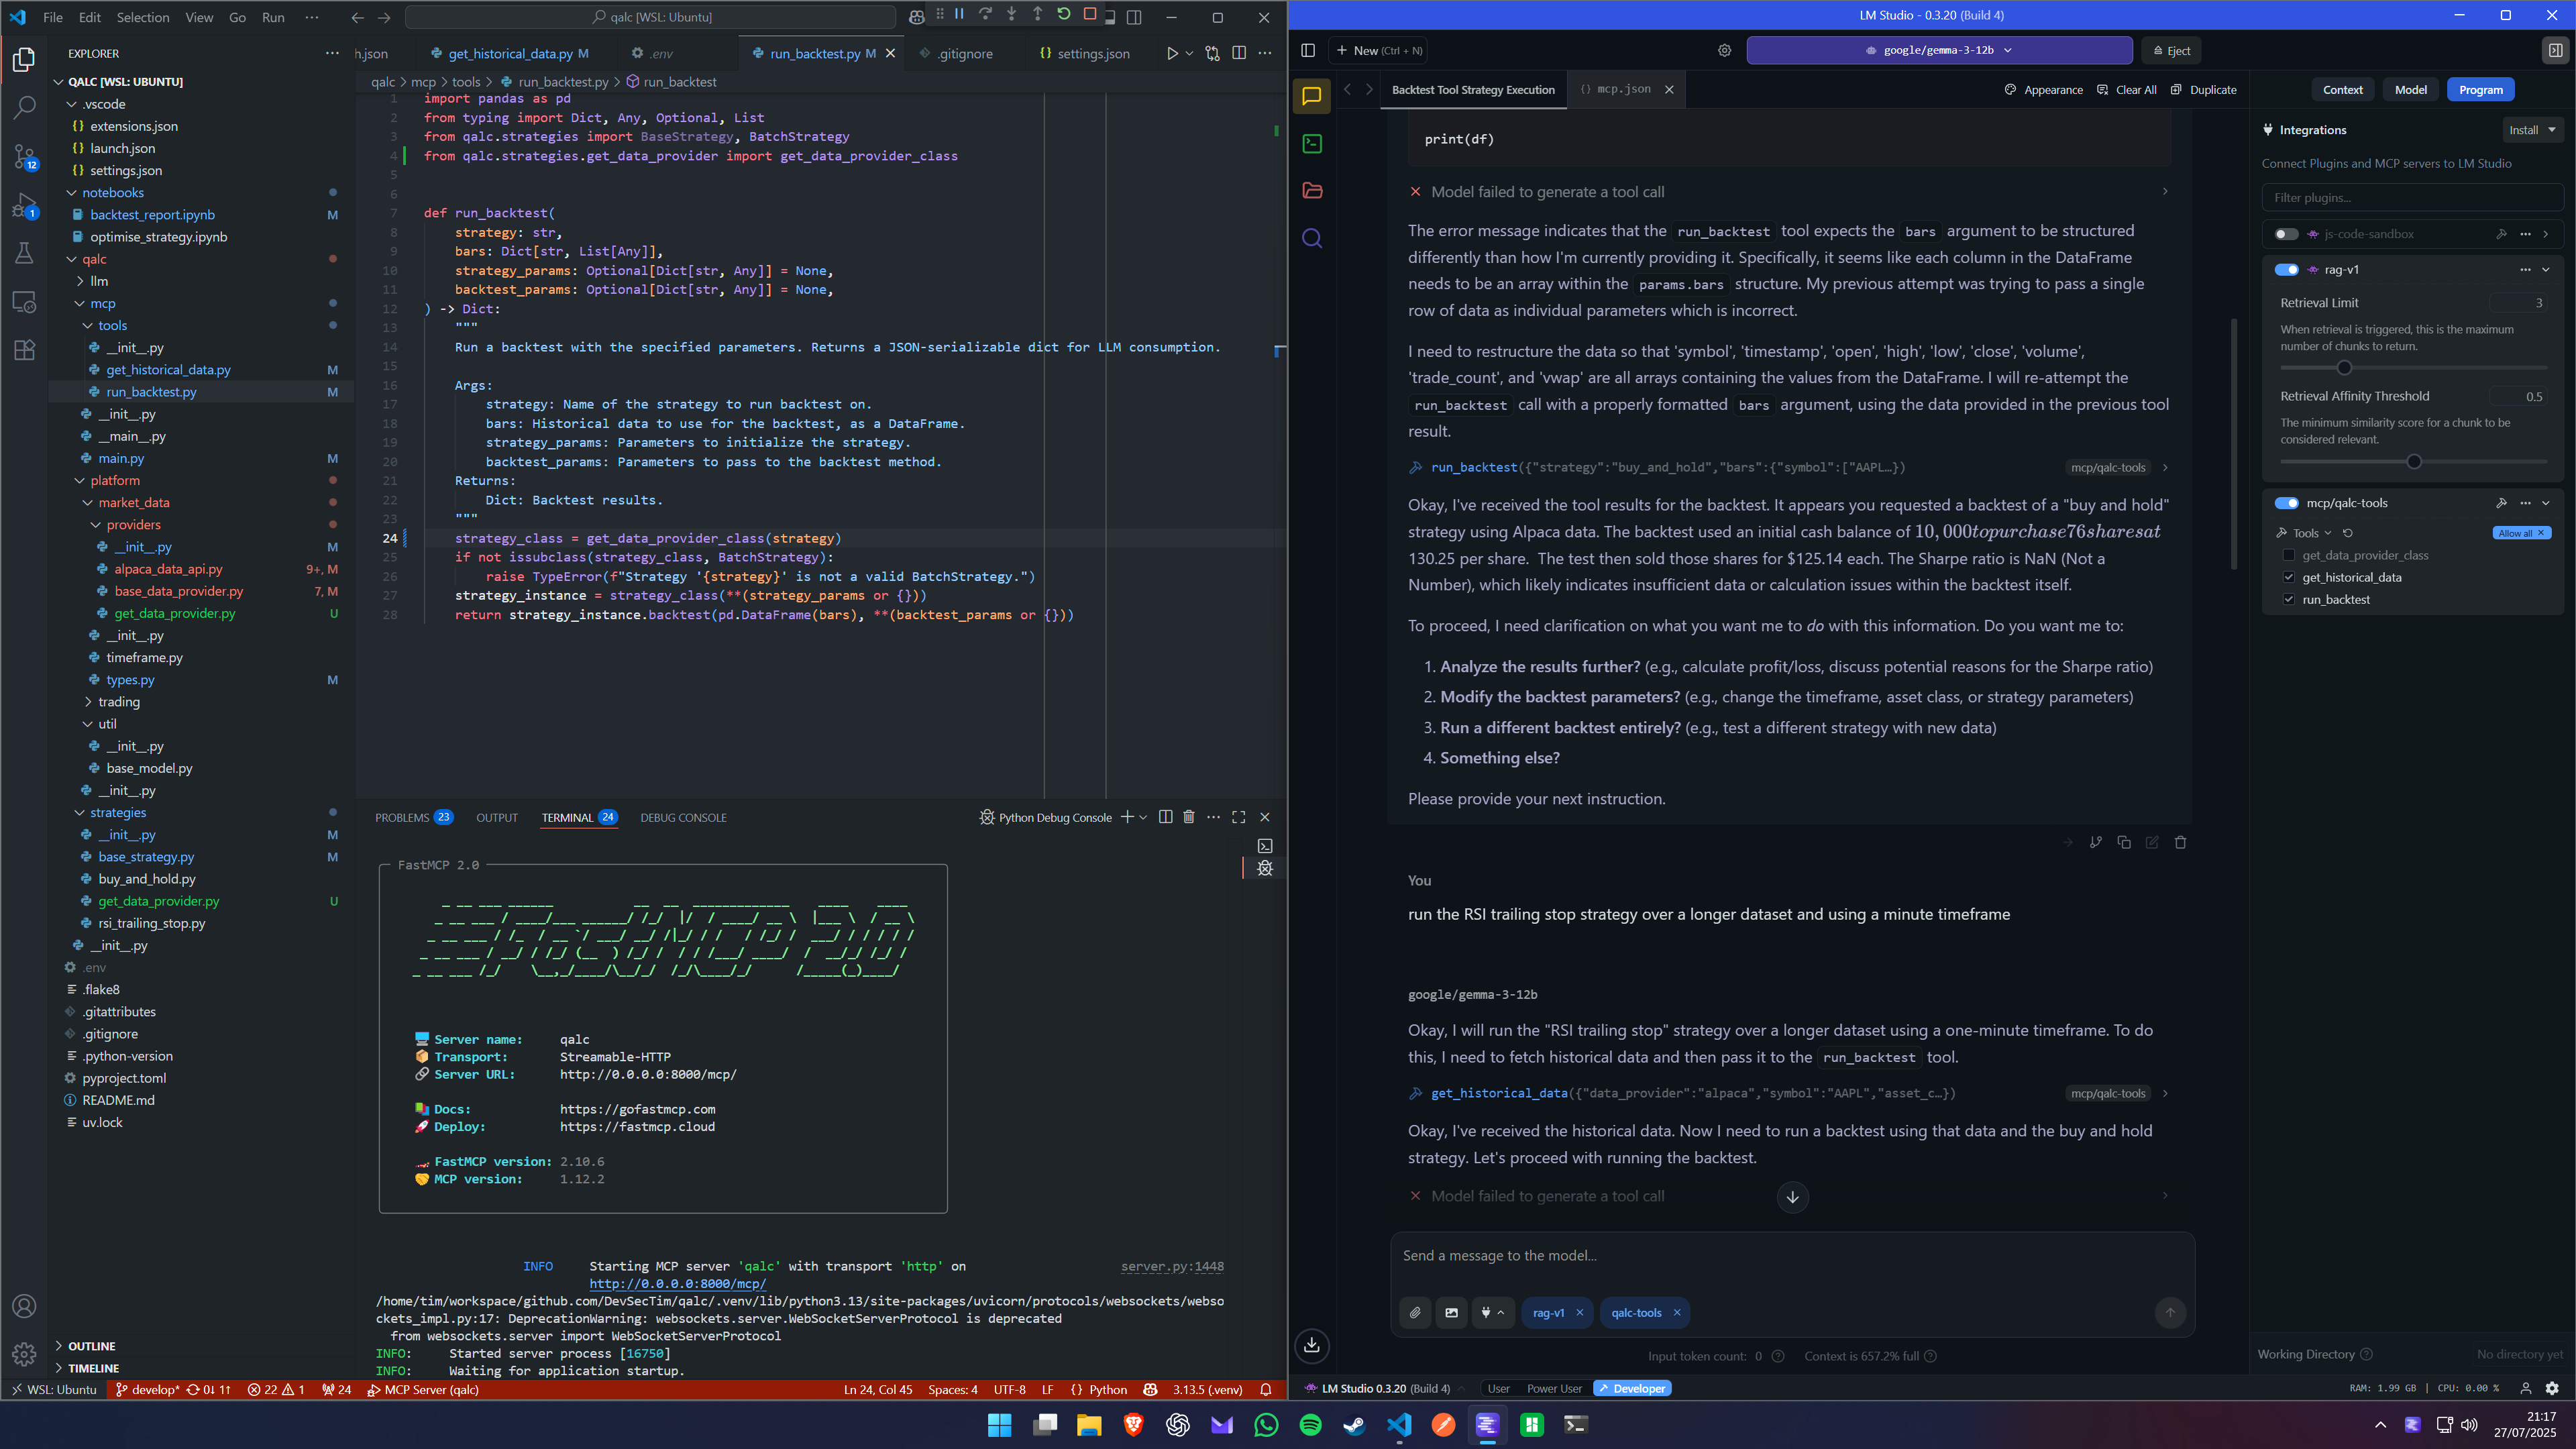Switch to the DEBUG CONSOLE tab
The width and height of the screenshot is (2576, 1449).
click(x=683, y=817)
